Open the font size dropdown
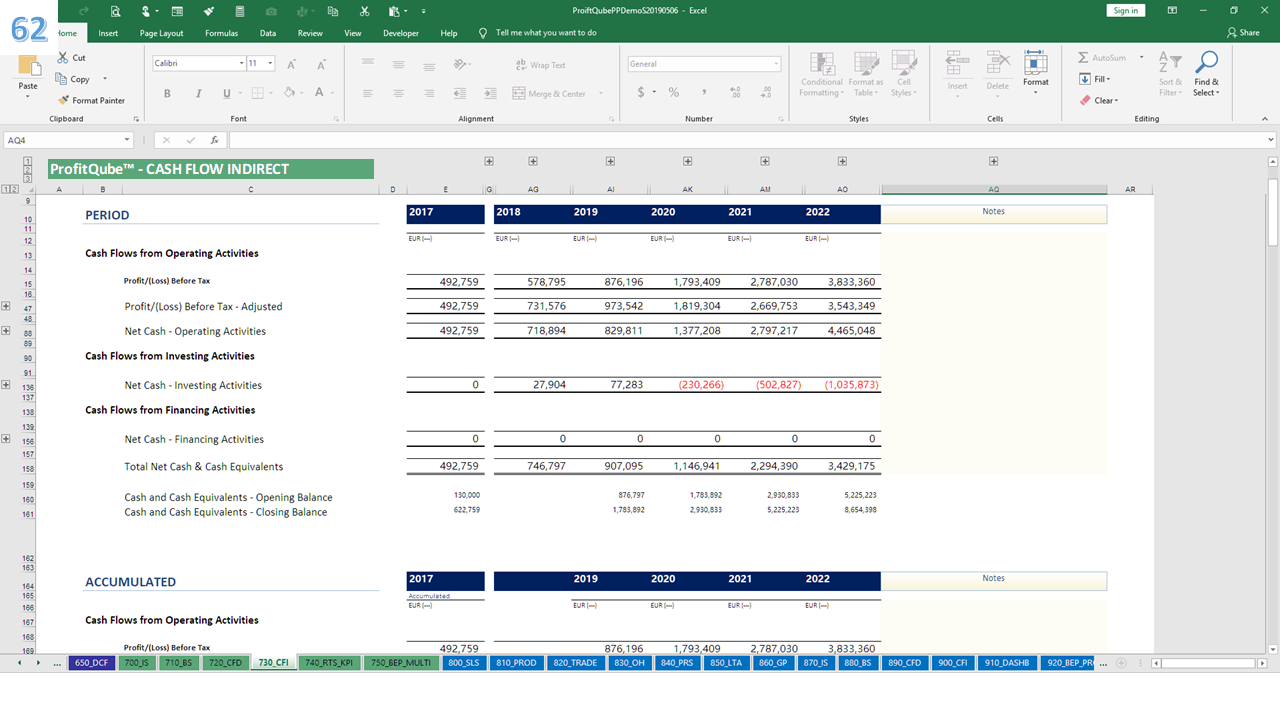 point(271,63)
